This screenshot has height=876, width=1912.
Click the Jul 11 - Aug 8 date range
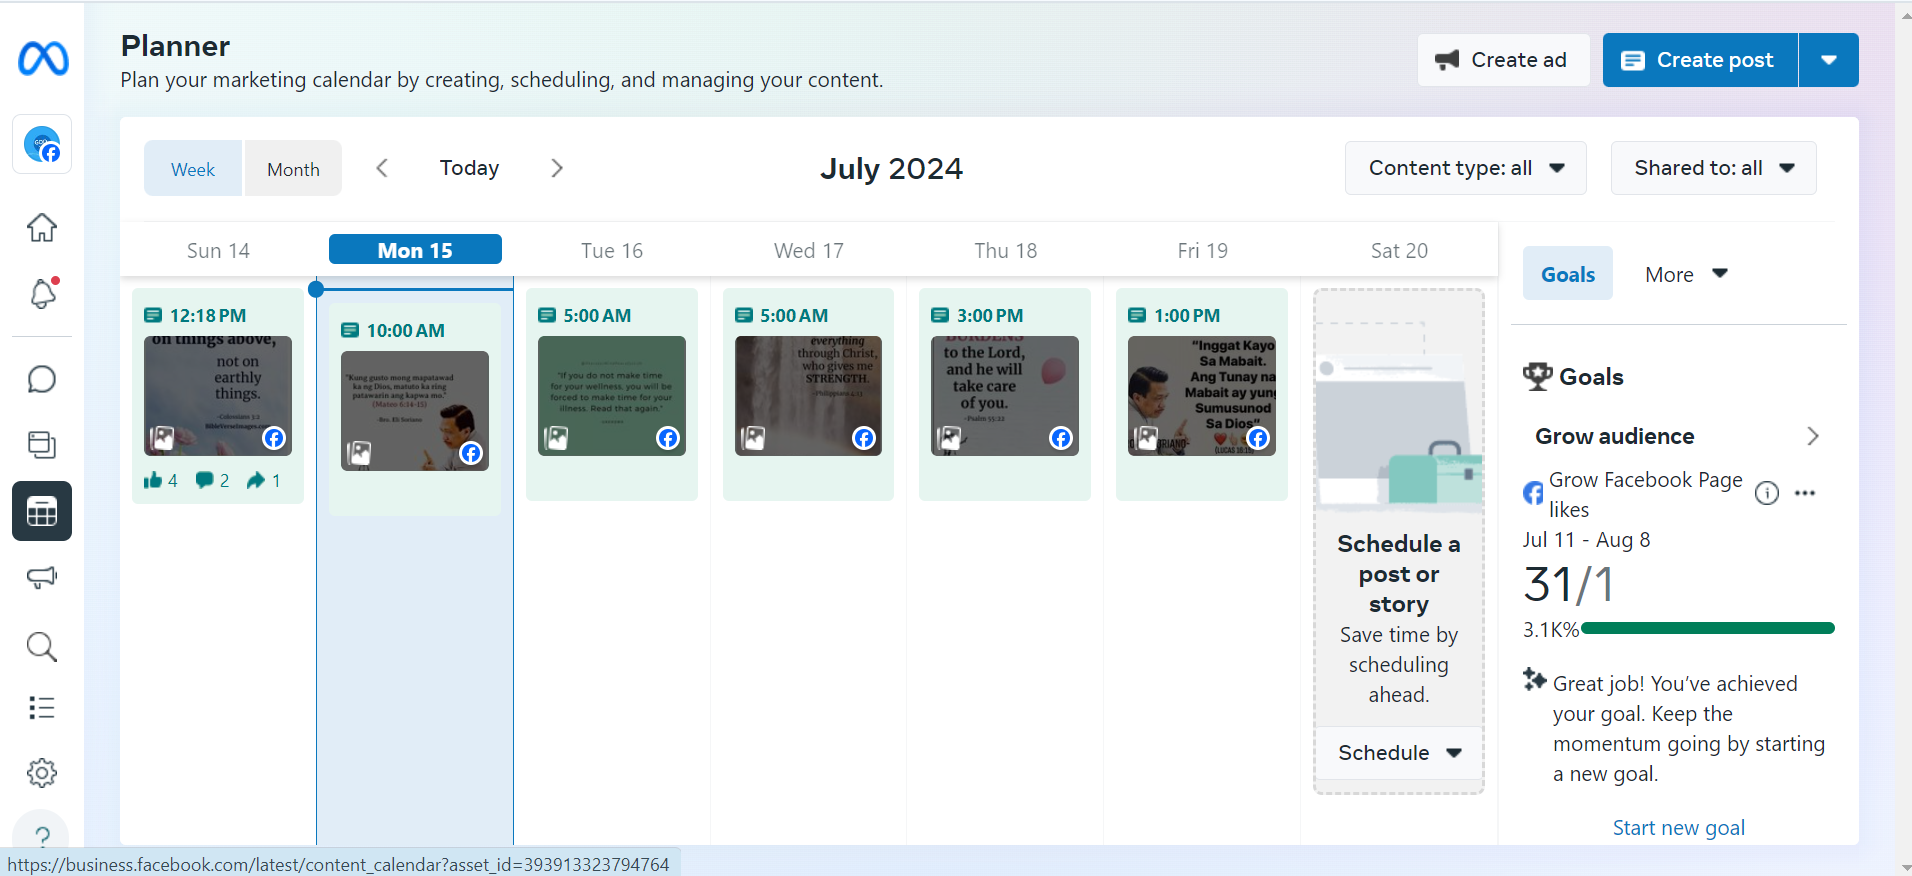pyautogui.click(x=1587, y=540)
